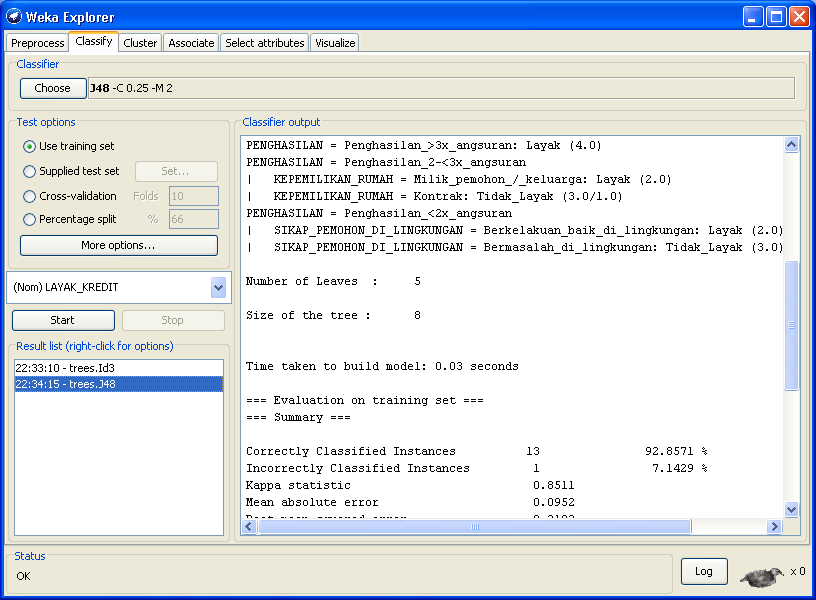The image size is (816, 600).
Task: Click the horizontal scrollbar thumb in classifier output
Action: click(475, 527)
